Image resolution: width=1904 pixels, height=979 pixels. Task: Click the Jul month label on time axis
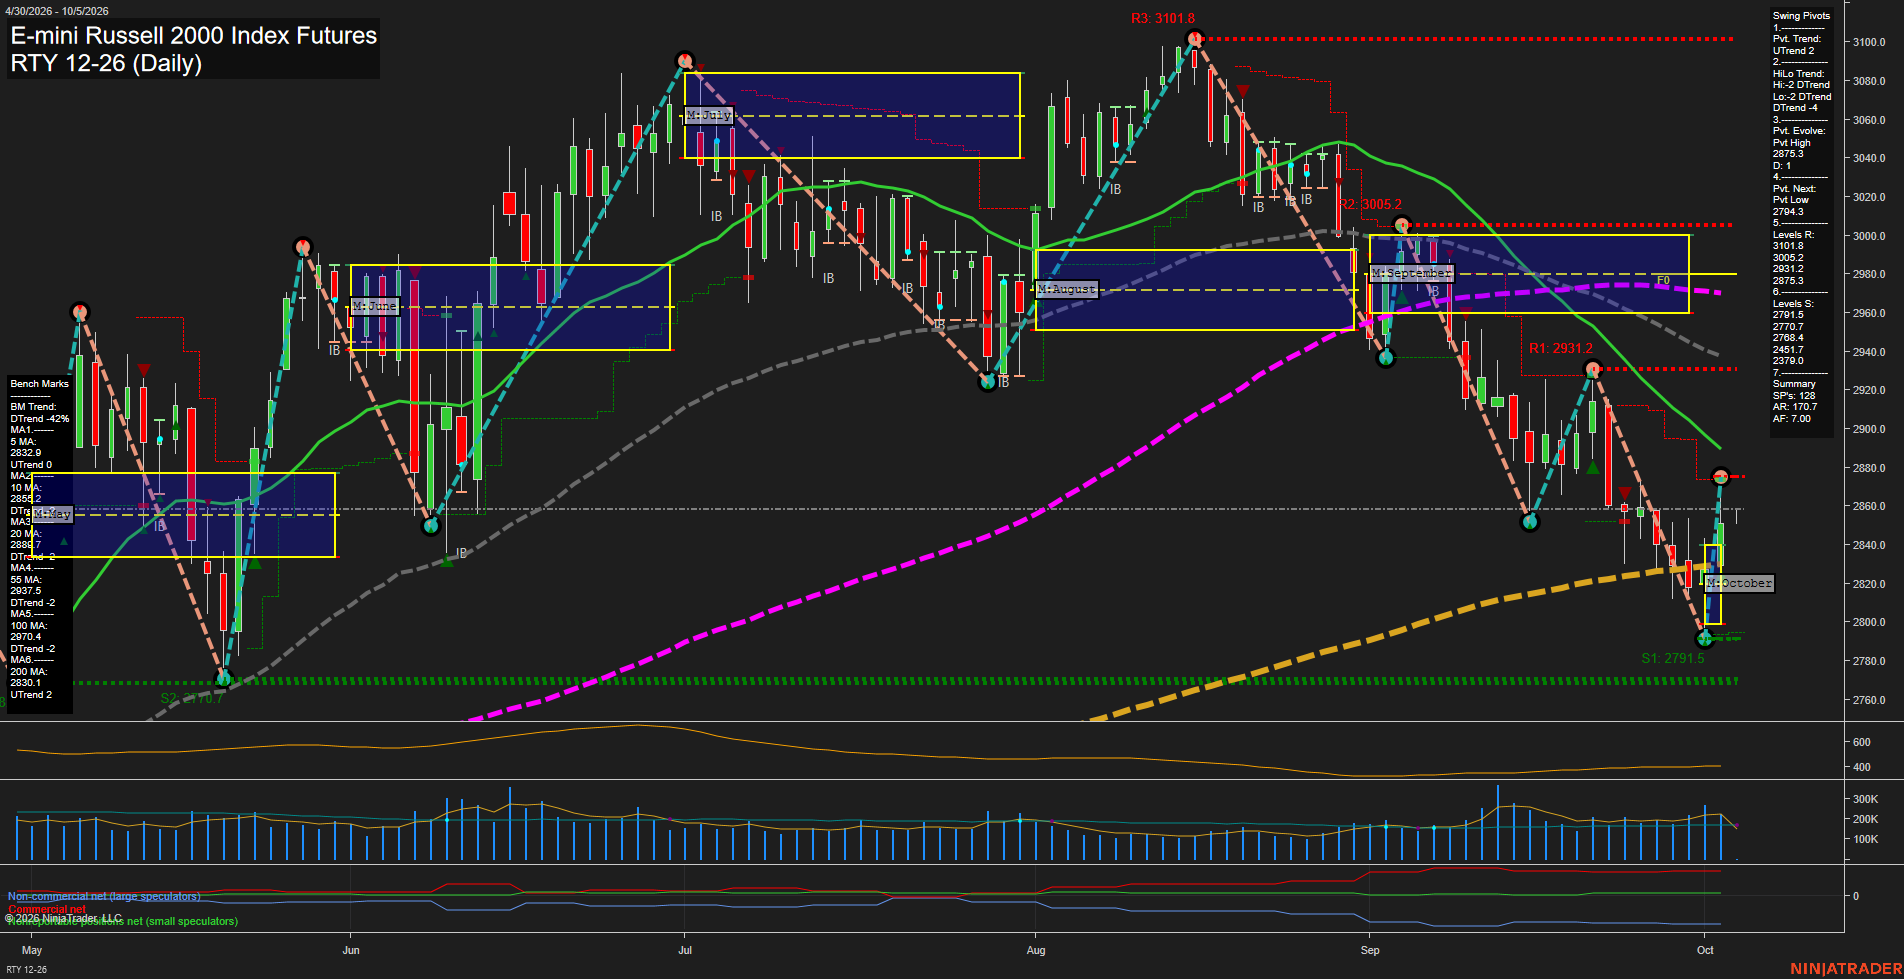(x=685, y=950)
